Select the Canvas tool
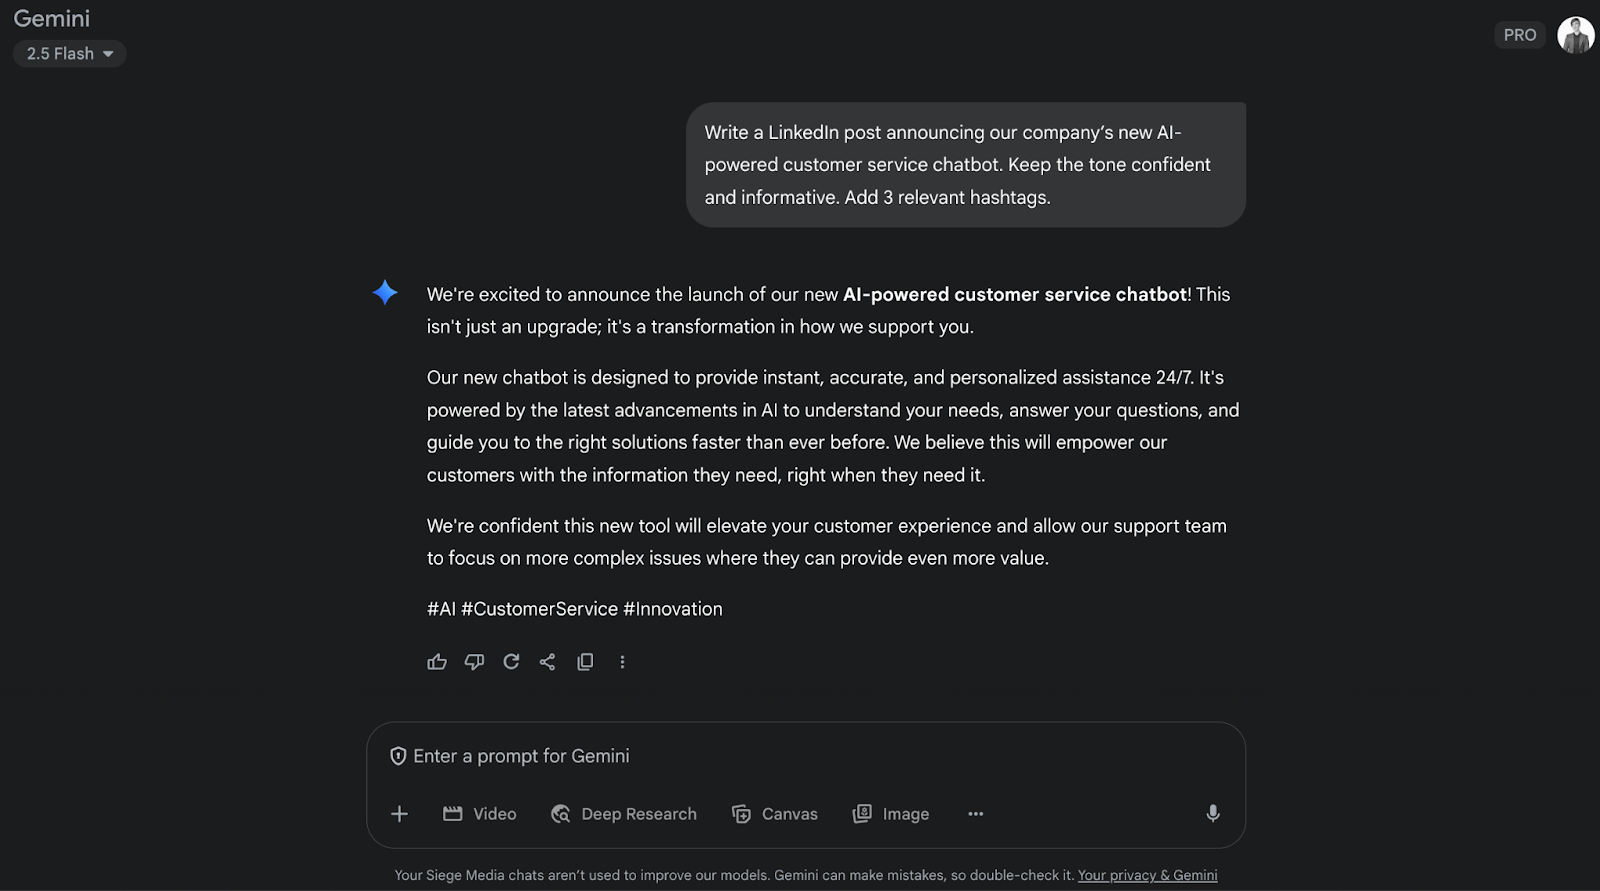 775,814
